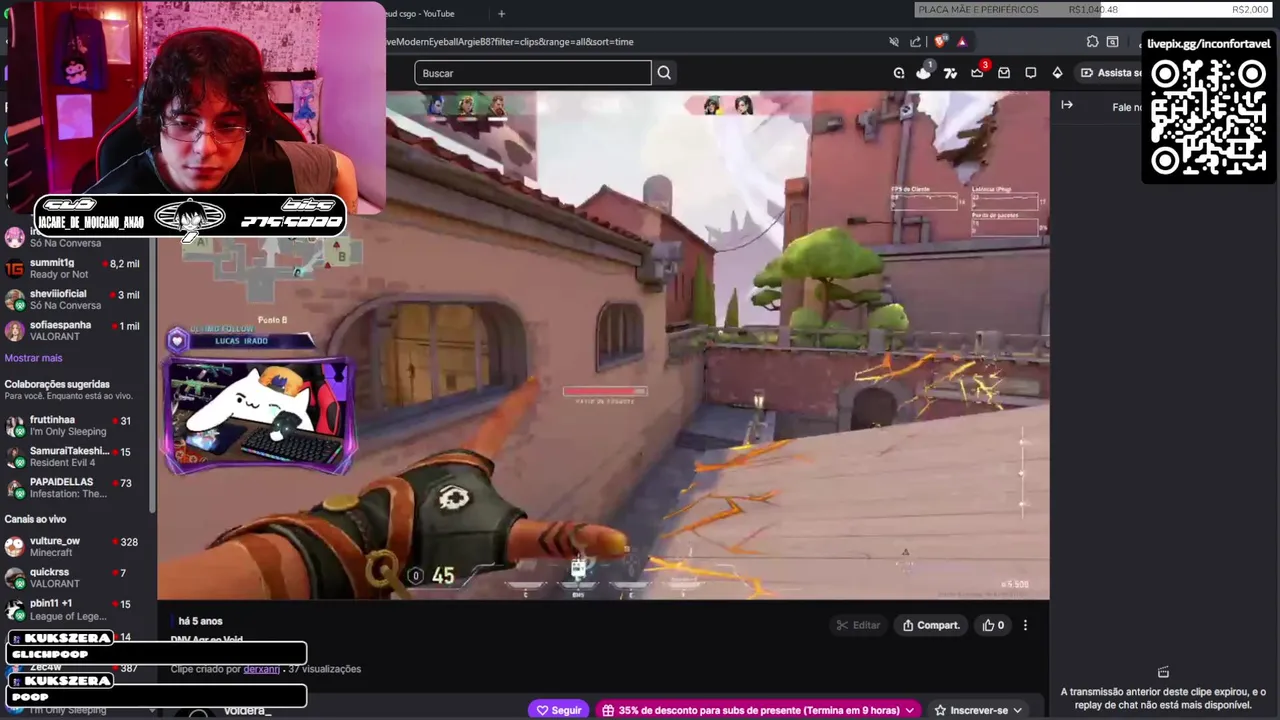Click the Assista sem anúncios button
The height and width of the screenshot is (720, 1280).
coord(1110,73)
